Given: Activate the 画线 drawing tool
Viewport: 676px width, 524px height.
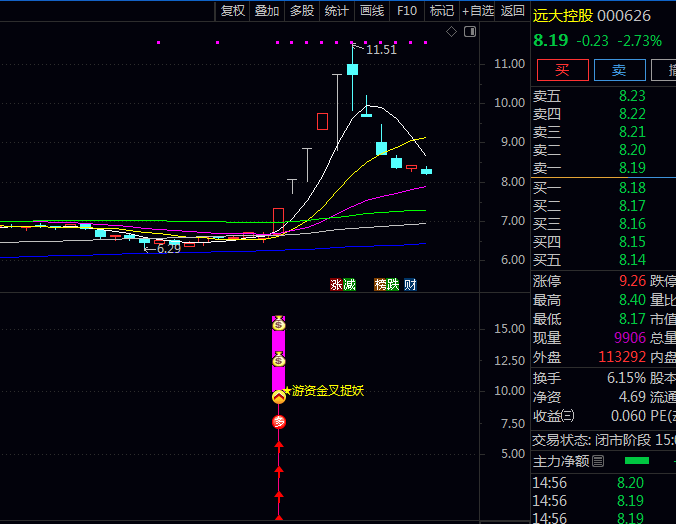Looking at the screenshot, I should (372, 11).
